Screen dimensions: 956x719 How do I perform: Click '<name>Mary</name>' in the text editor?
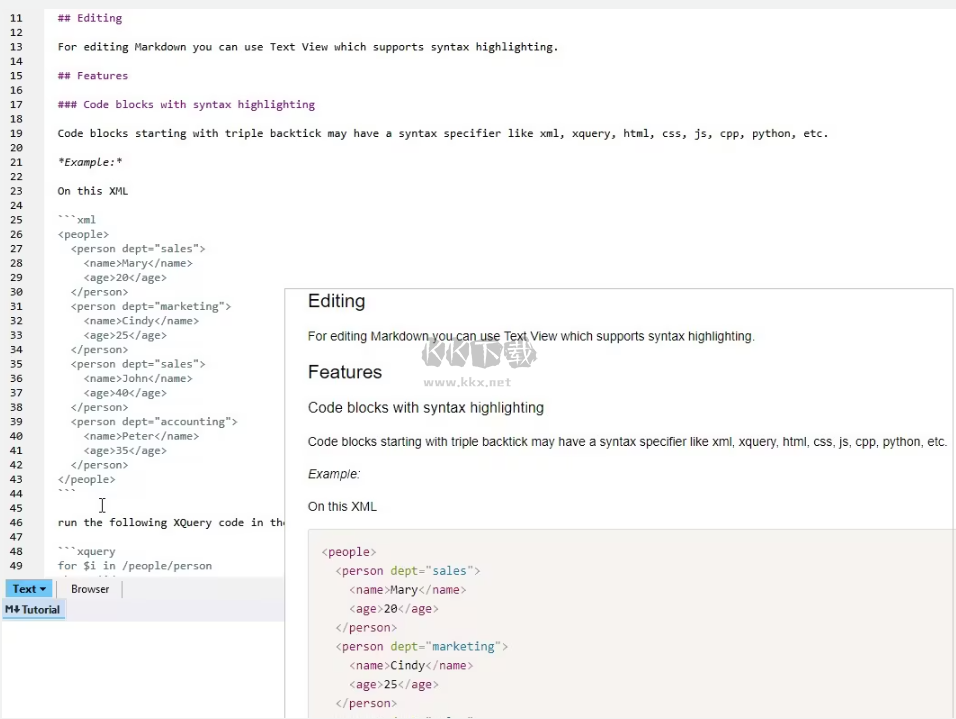tap(138, 263)
